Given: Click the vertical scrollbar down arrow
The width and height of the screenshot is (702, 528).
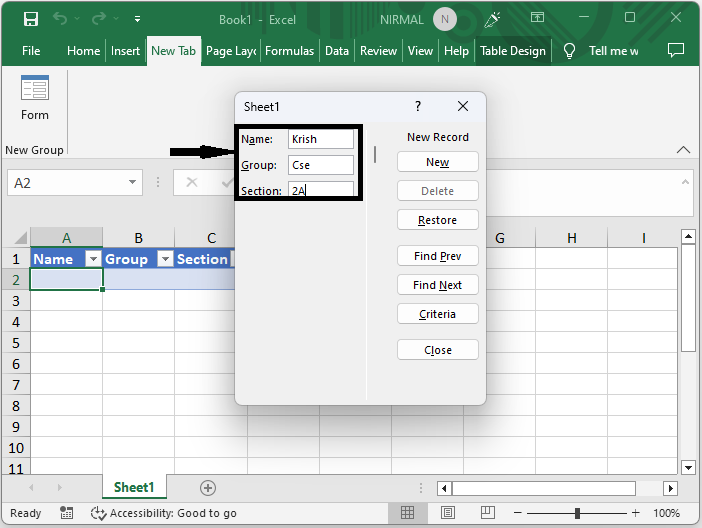Looking at the screenshot, I should pyautogui.click(x=688, y=468).
